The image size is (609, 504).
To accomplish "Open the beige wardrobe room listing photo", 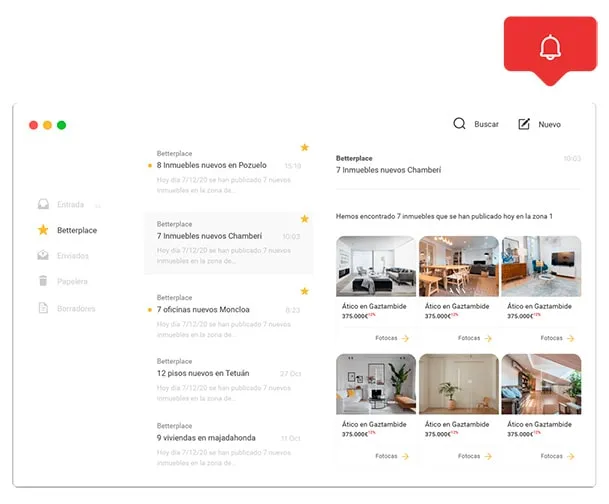I will pyautogui.click(x=459, y=384).
